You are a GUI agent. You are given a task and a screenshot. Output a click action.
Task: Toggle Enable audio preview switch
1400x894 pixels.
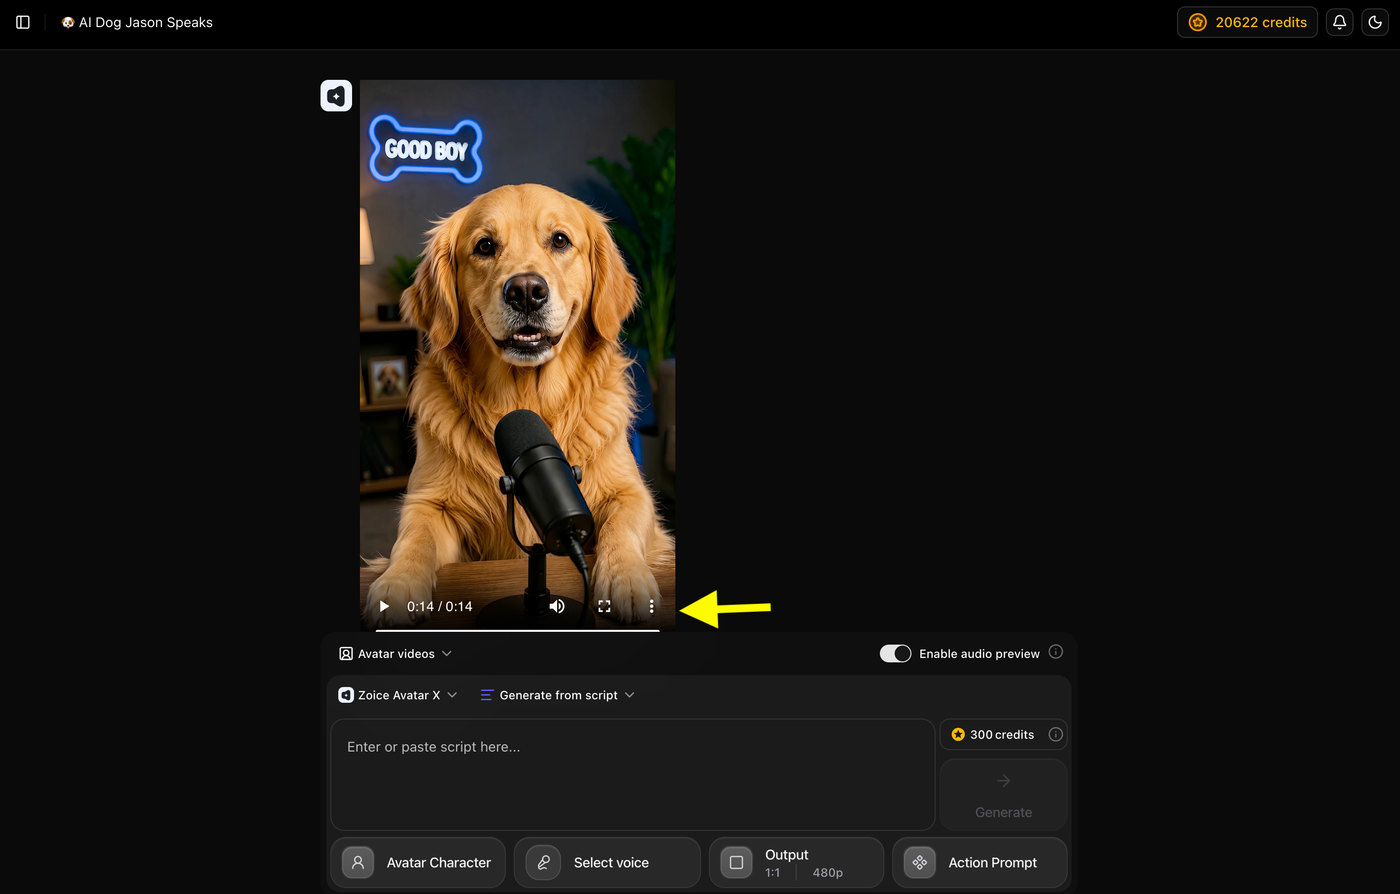click(x=895, y=653)
